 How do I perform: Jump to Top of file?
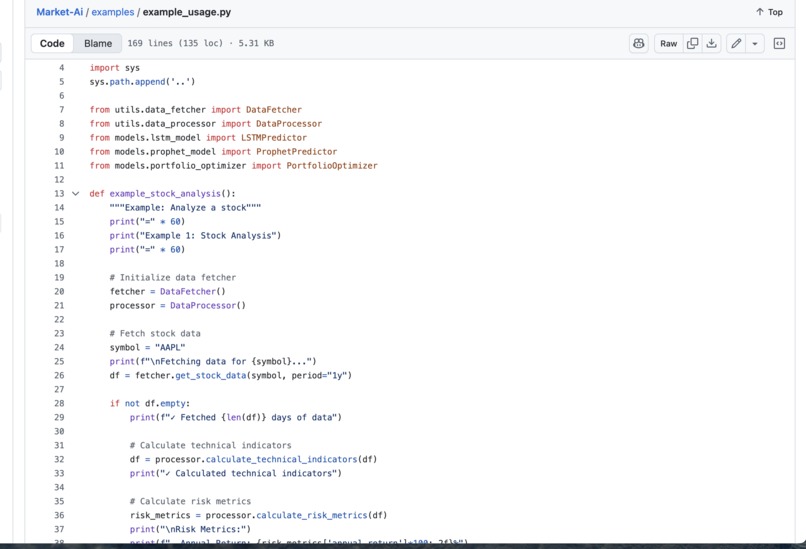(769, 12)
